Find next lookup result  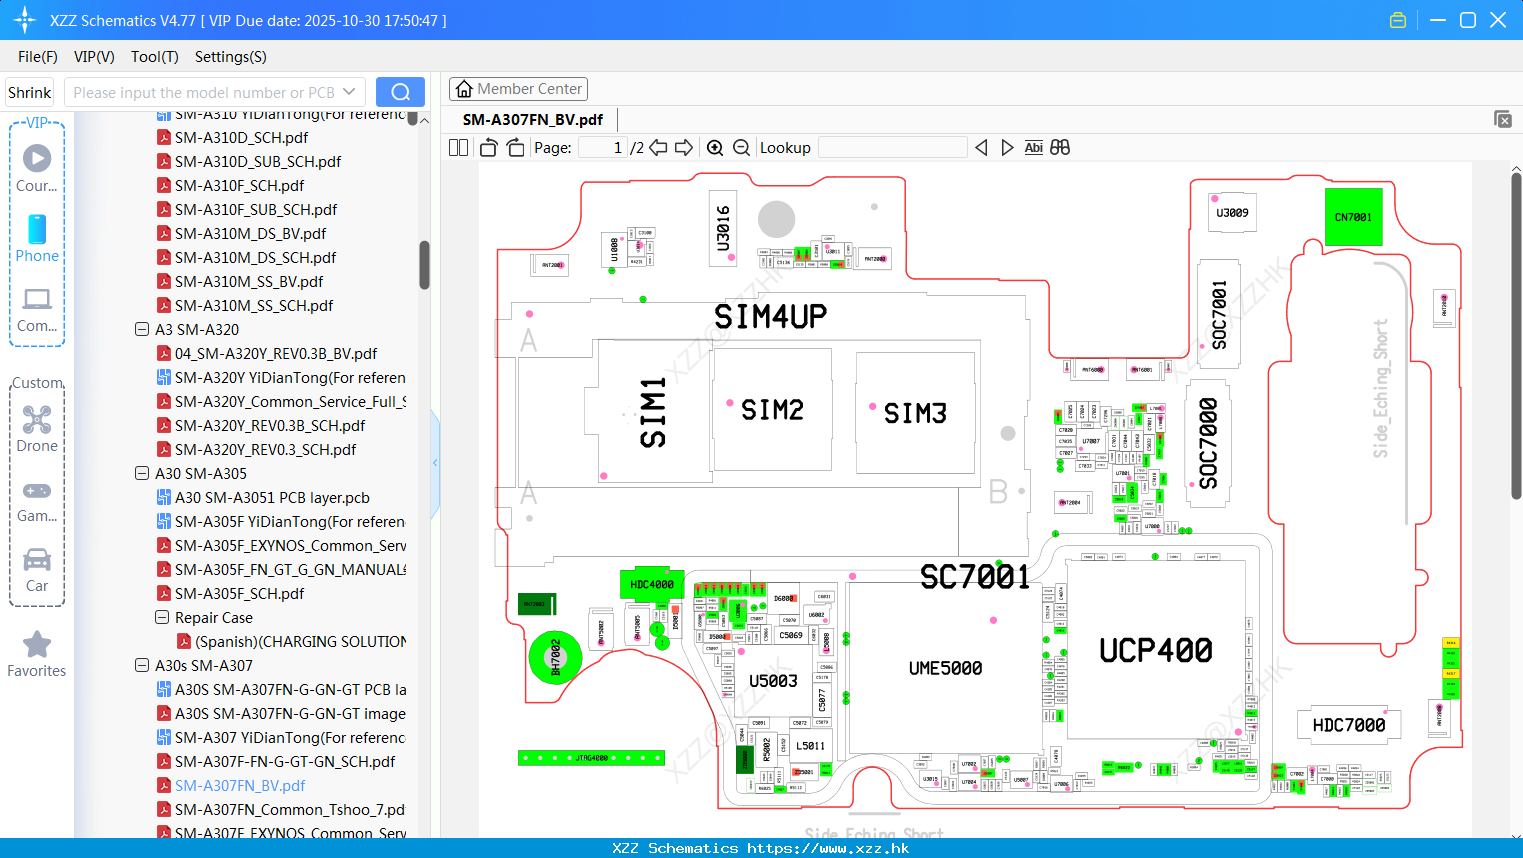pyautogui.click(x=1007, y=147)
